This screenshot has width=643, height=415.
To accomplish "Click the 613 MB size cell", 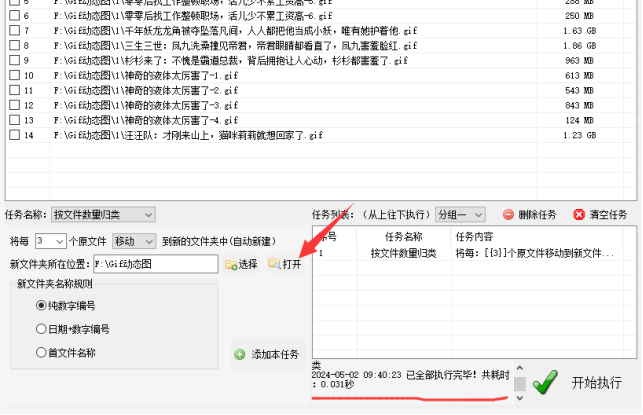I will click(x=579, y=75).
